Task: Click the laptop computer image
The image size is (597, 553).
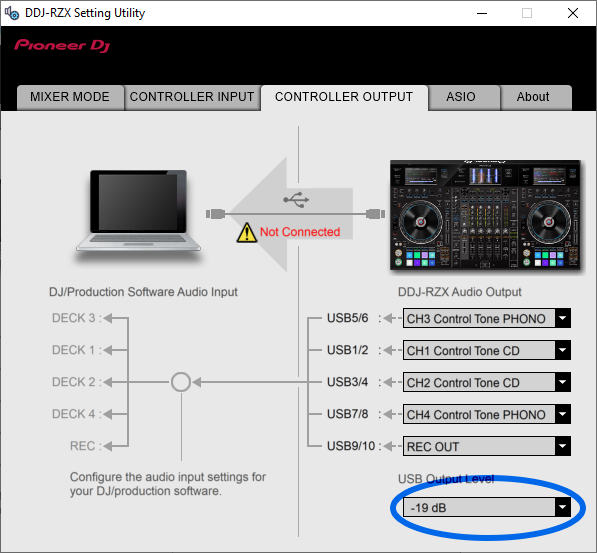Action: coord(138,212)
